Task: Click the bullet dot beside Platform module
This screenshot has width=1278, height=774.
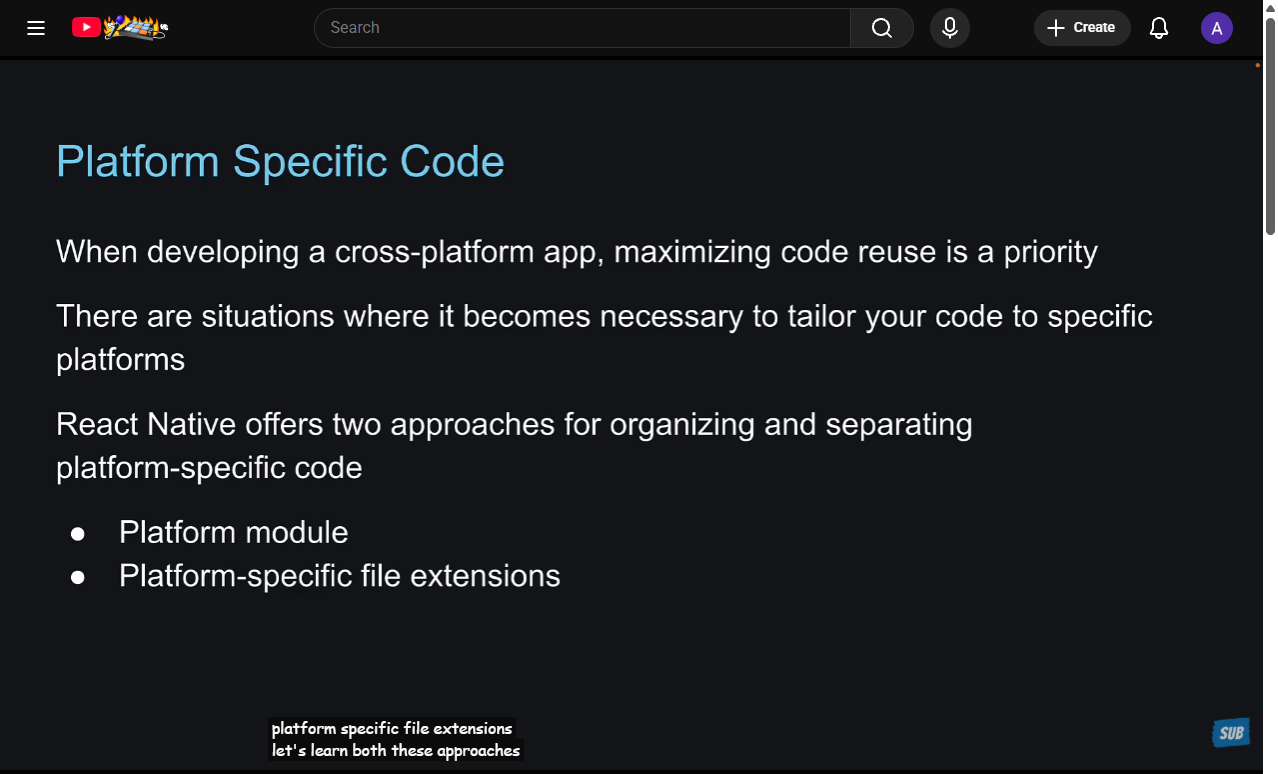Action: coord(78,534)
